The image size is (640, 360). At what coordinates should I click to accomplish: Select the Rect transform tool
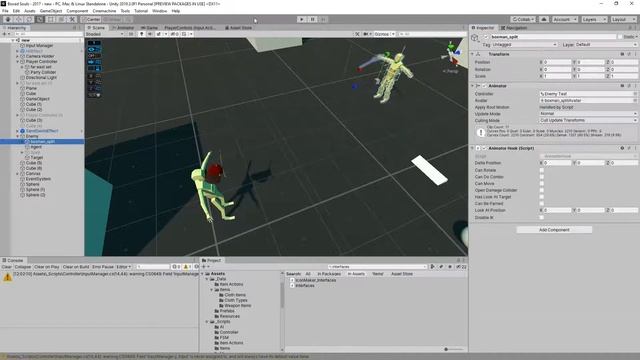51,19
